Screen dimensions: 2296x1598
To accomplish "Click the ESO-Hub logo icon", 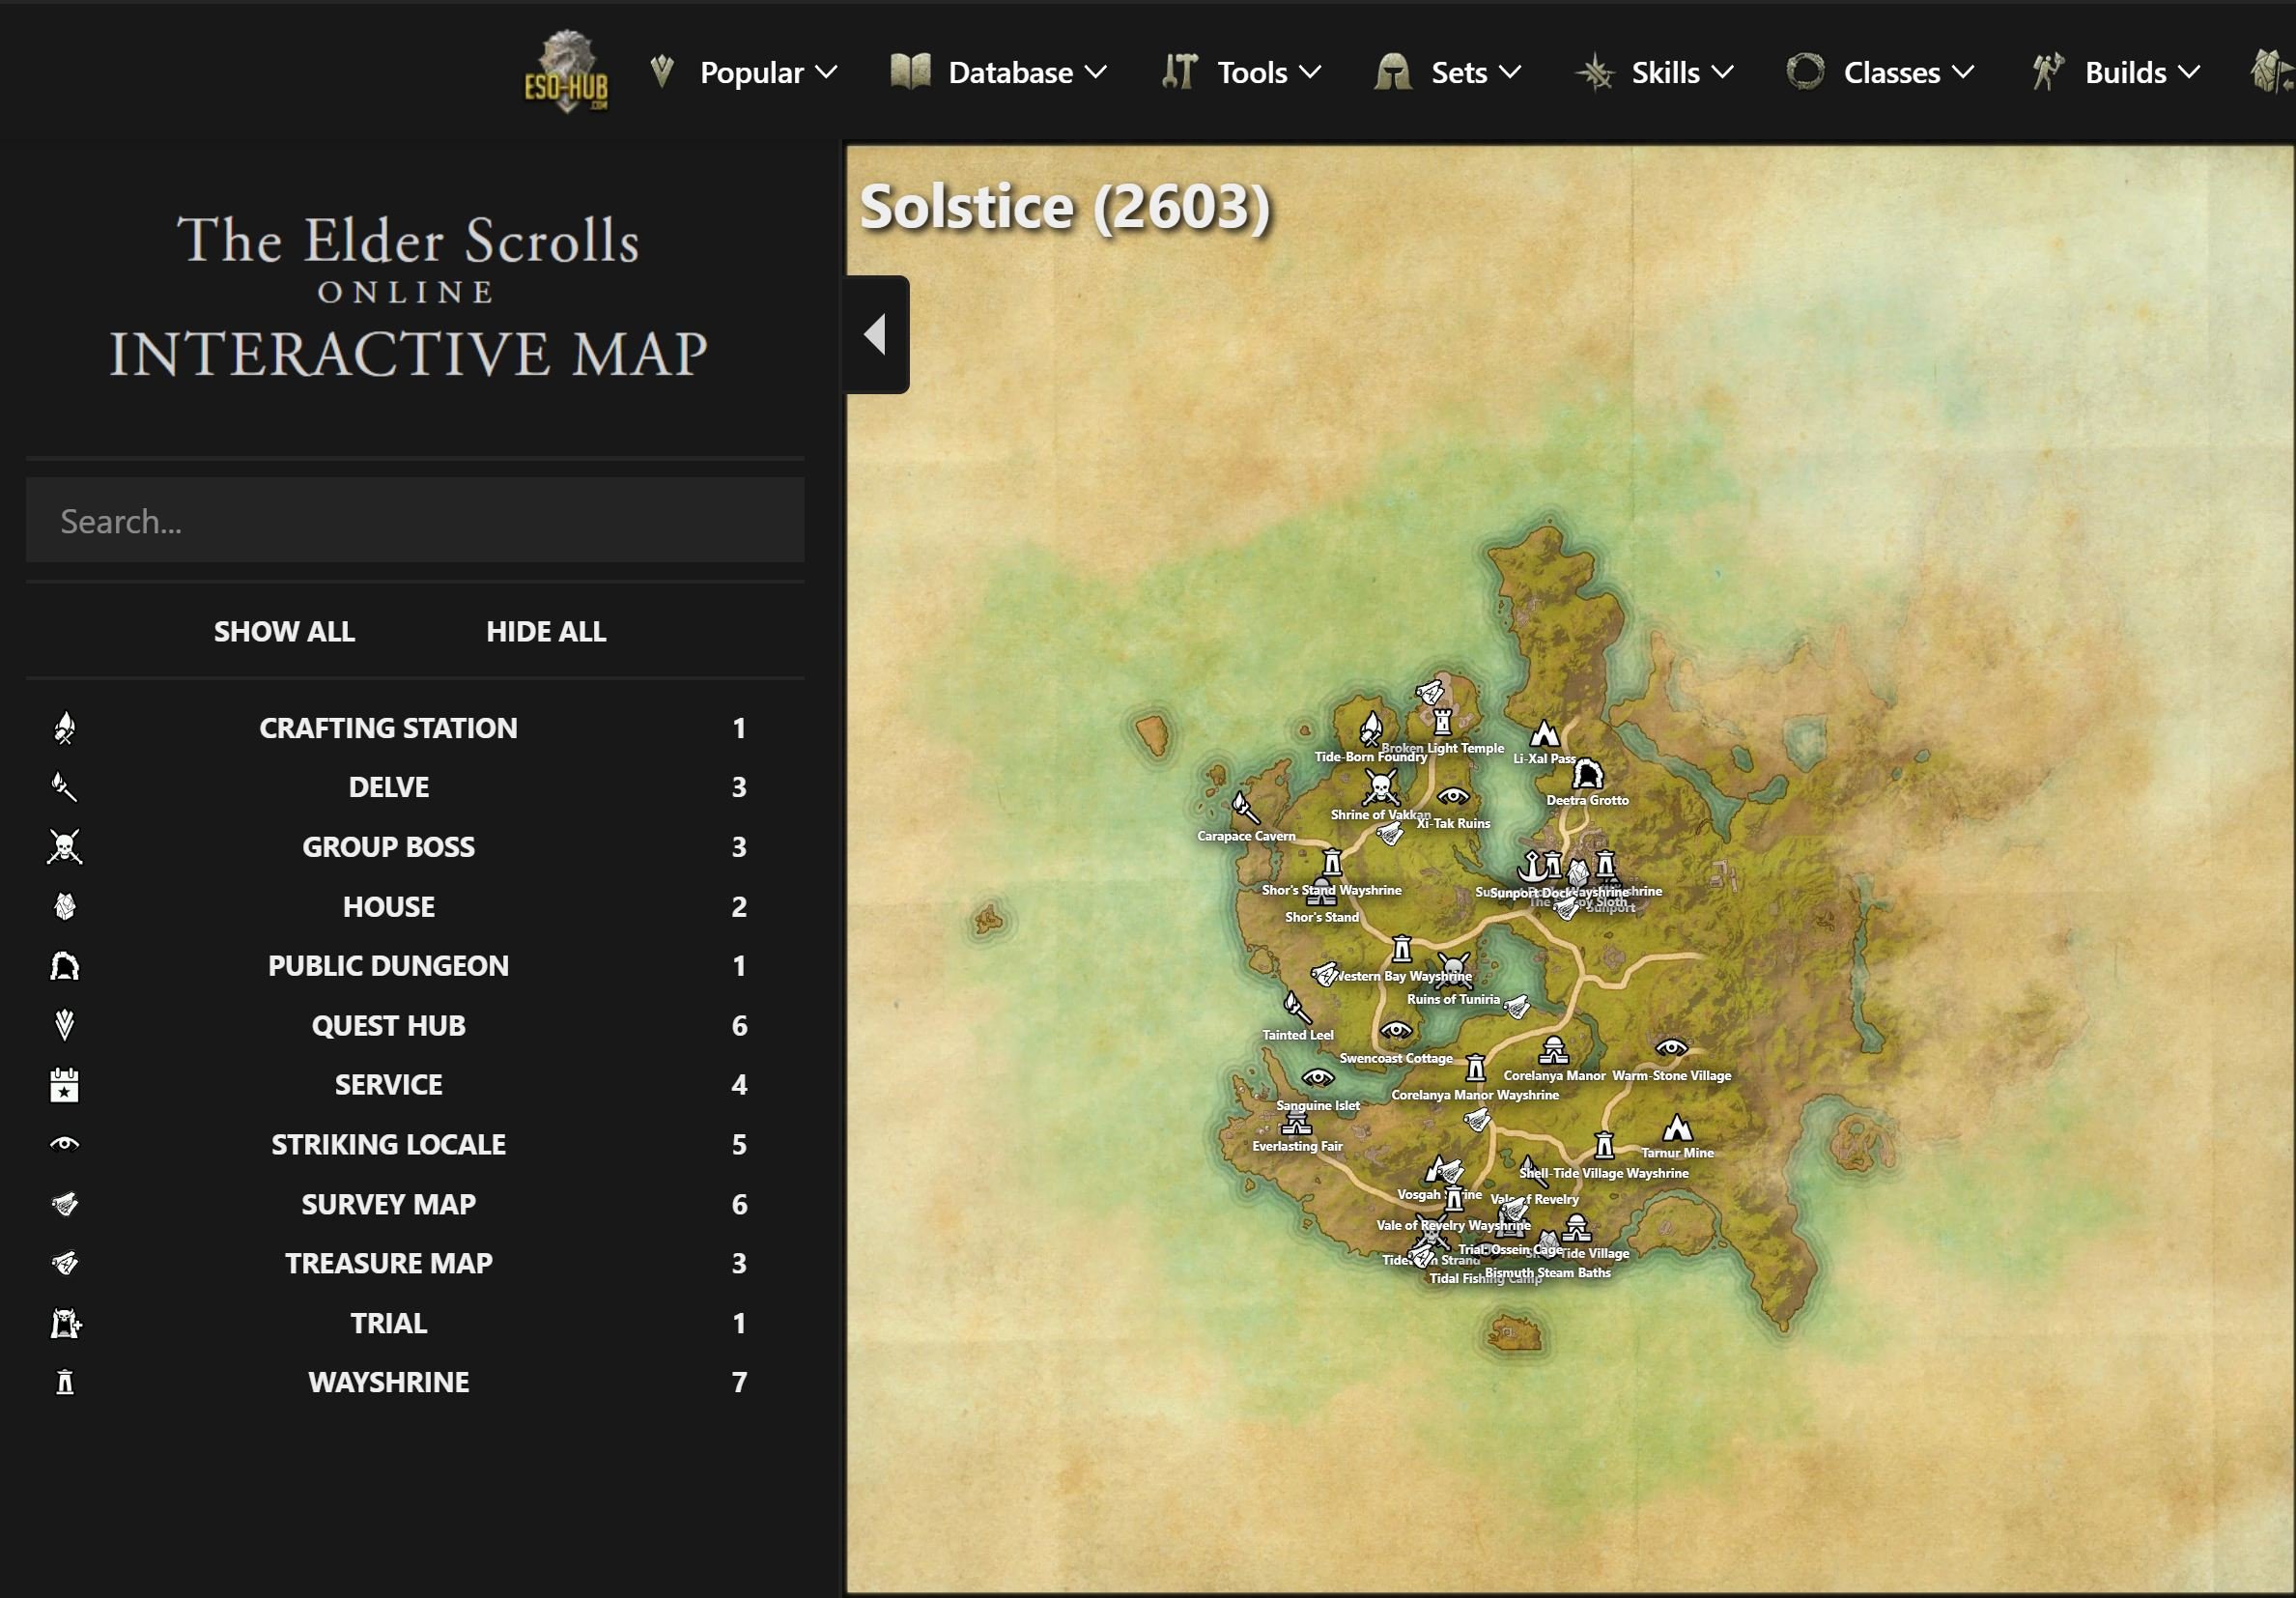I will click(567, 71).
